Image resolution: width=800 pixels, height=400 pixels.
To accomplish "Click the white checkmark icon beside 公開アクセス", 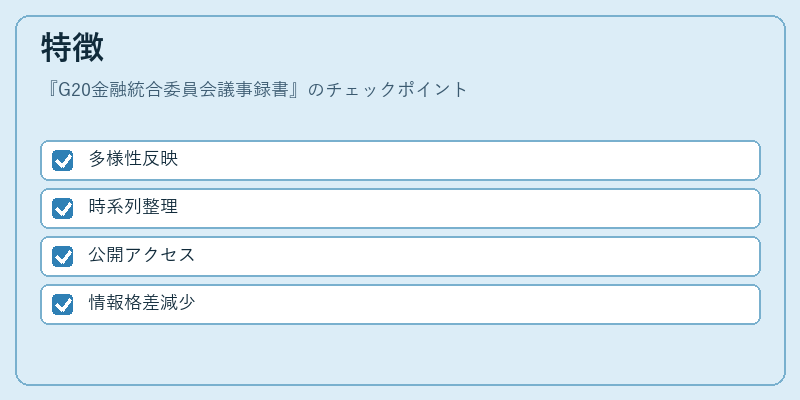I will 62,257.
